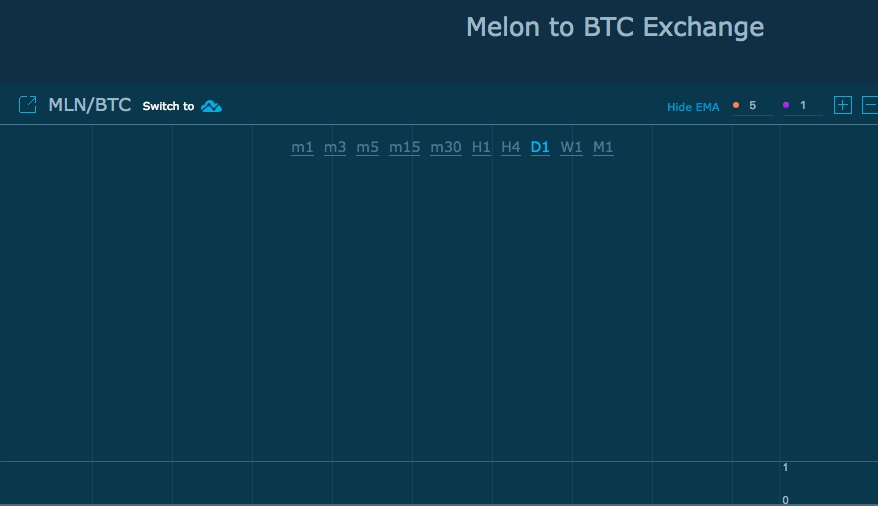Switch to the cloud-logo chart provider
This screenshot has height=506, width=878.
coord(211,106)
